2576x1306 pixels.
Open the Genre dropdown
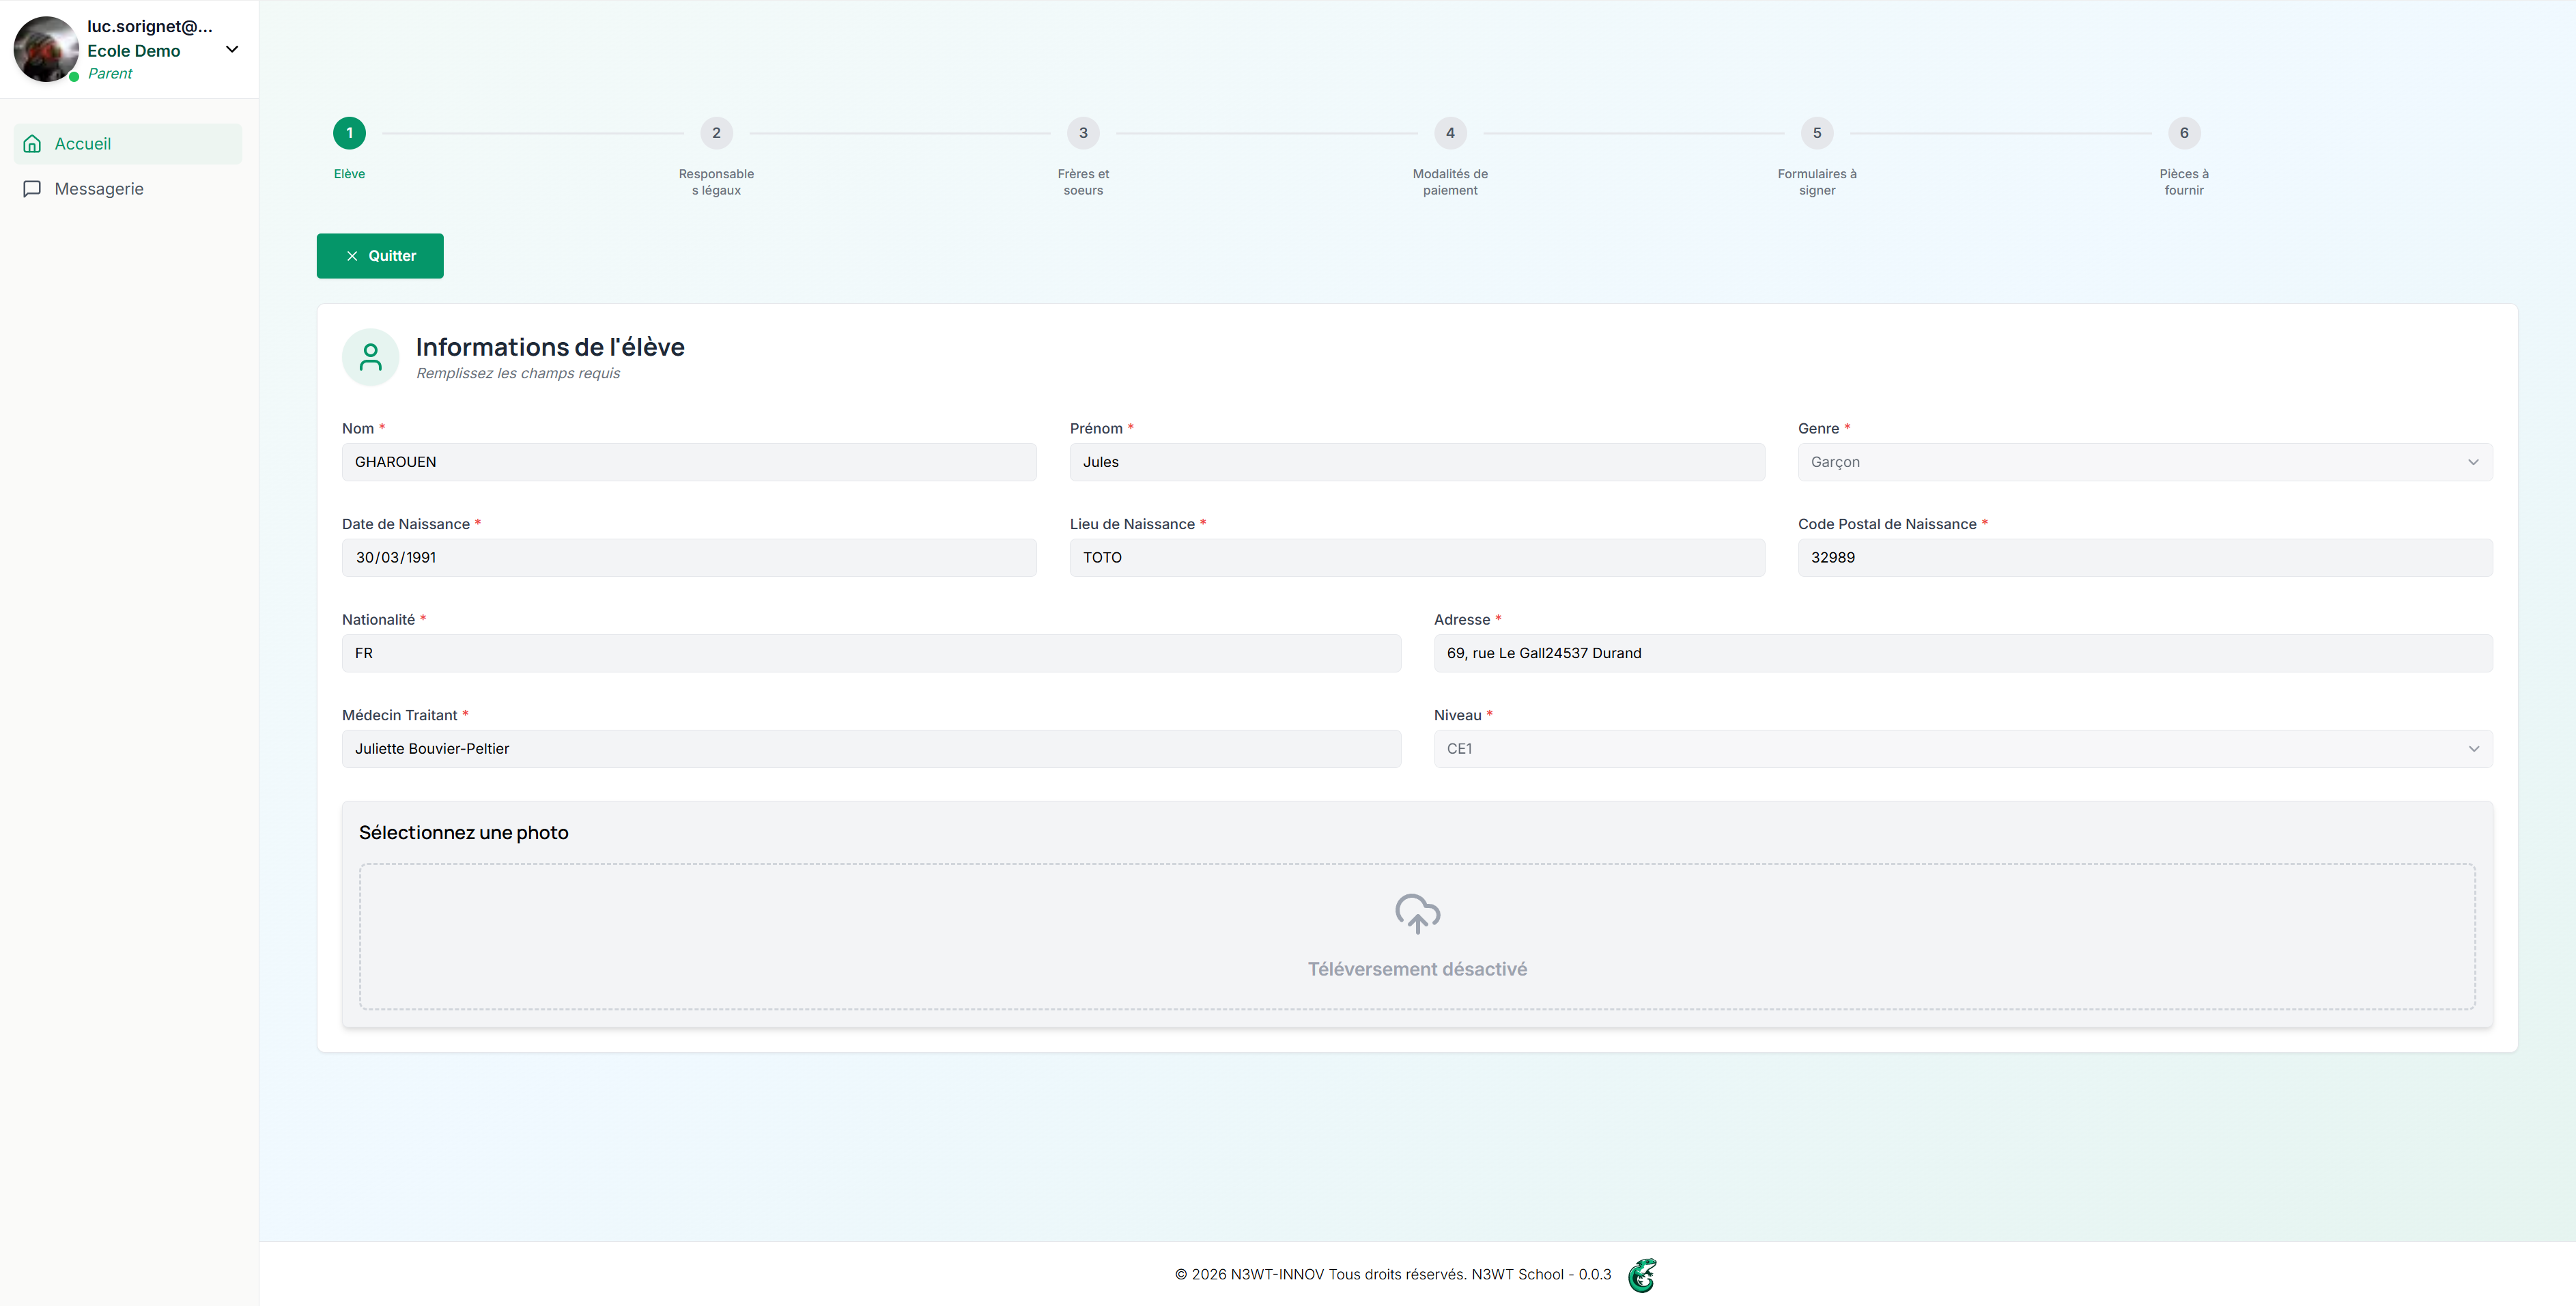point(2144,462)
